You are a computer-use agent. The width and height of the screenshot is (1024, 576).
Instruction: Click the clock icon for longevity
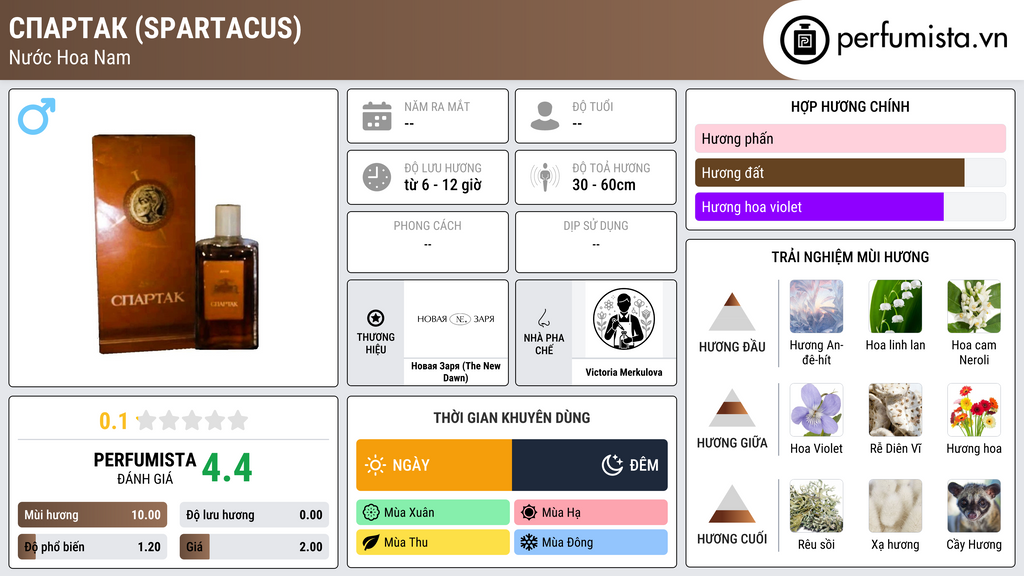tap(377, 177)
